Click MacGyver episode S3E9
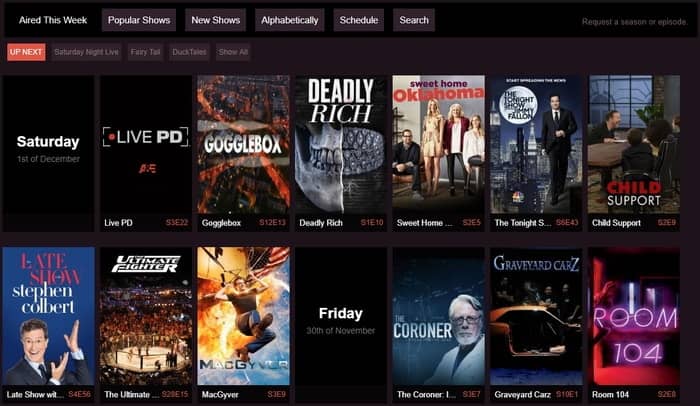 tap(276, 394)
